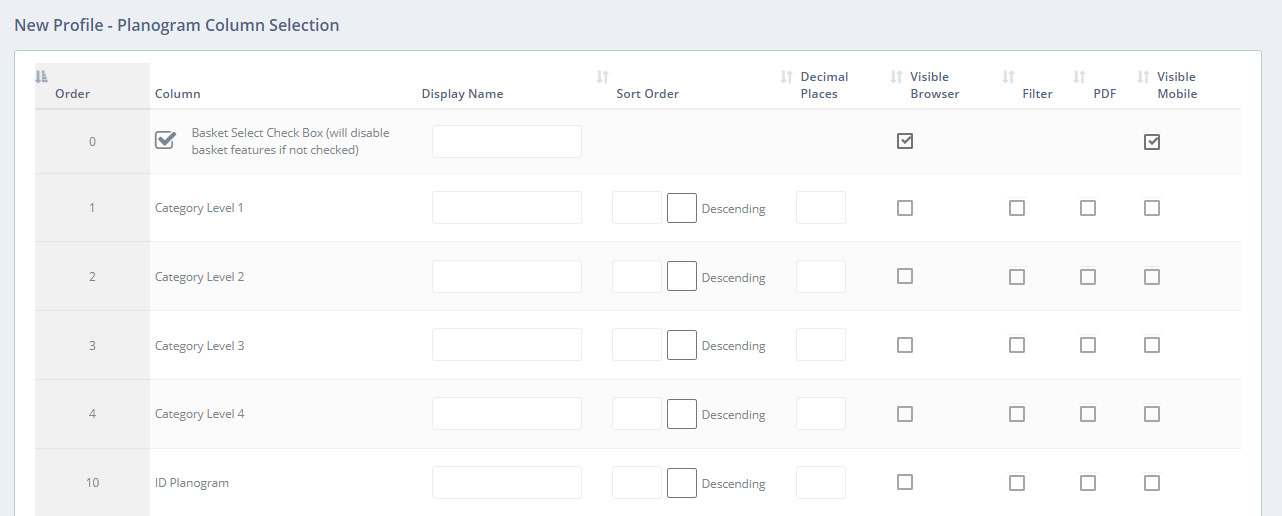Viewport: 1282px width, 516px height.
Task: Click the sort icon beside Visible Mobile
Action: 1143,76
